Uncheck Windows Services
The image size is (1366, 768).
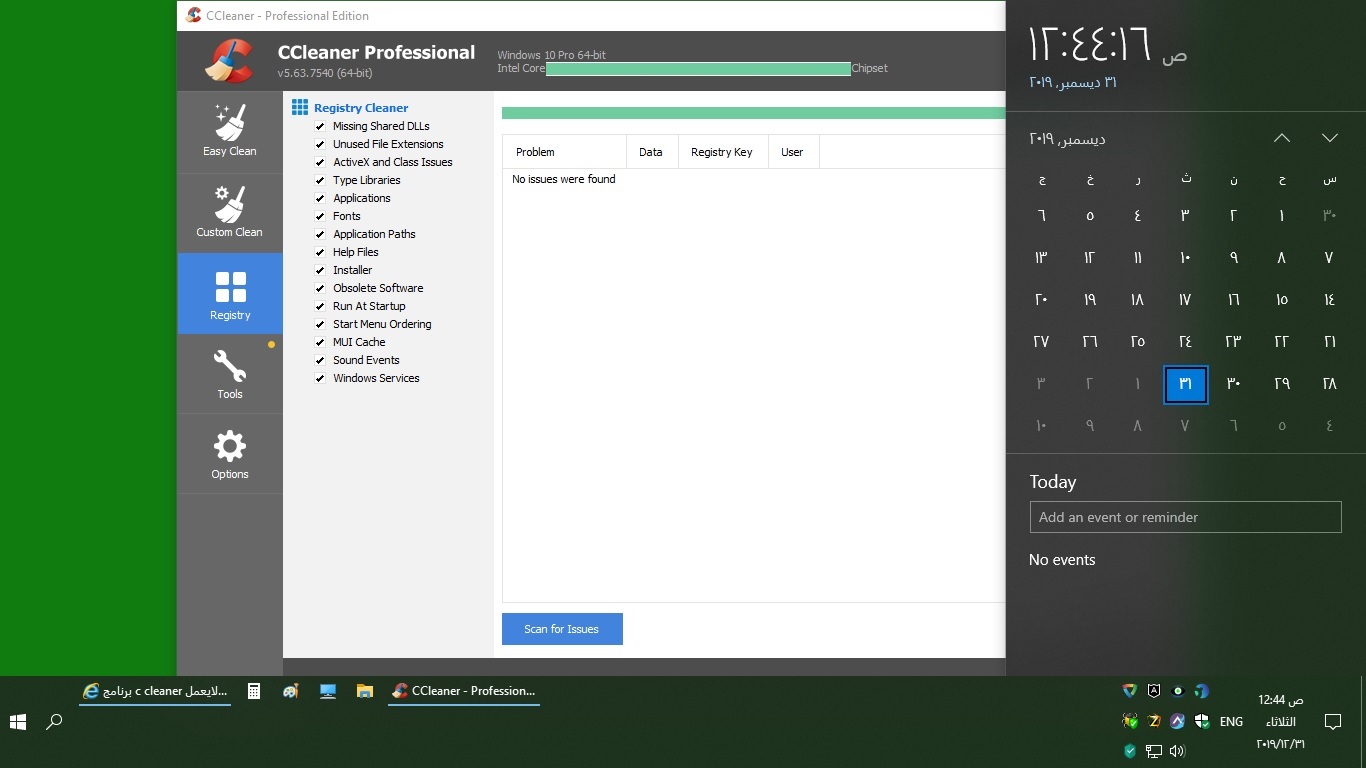tap(320, 378)
